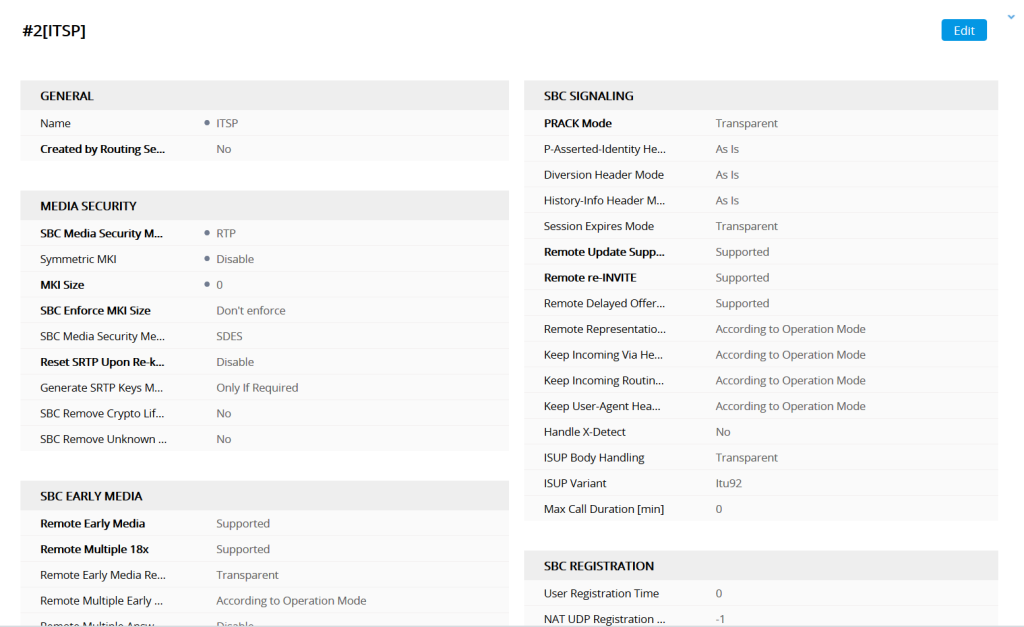Screen dimensions: 1024x627
Task: Open the blue chevron menu at top right
Action: pos(1010,16)
